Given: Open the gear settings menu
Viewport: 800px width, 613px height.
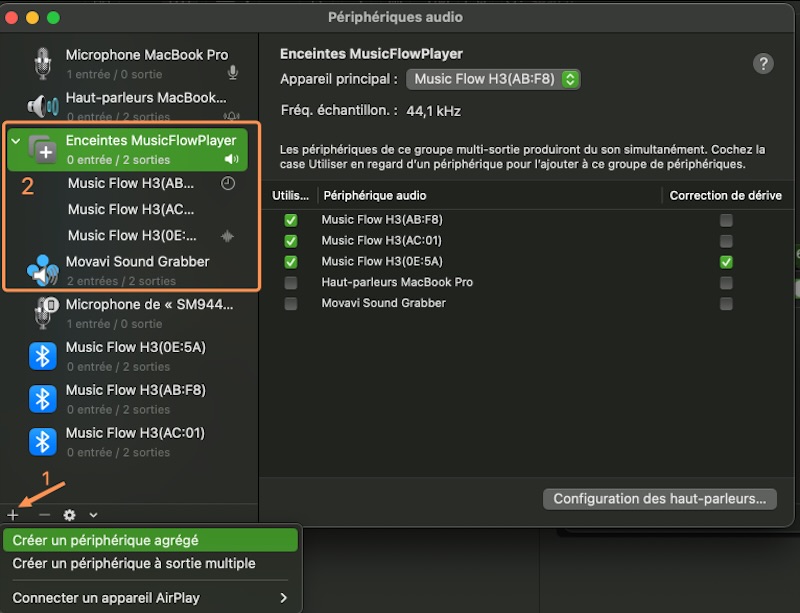Looking at the screenshot, I should (70, 515).
